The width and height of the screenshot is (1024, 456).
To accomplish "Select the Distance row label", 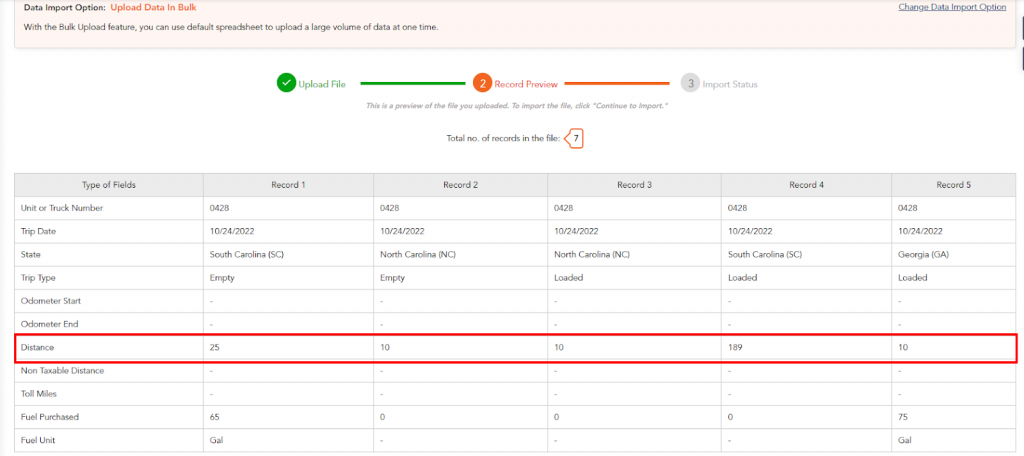I will point(38,348).
